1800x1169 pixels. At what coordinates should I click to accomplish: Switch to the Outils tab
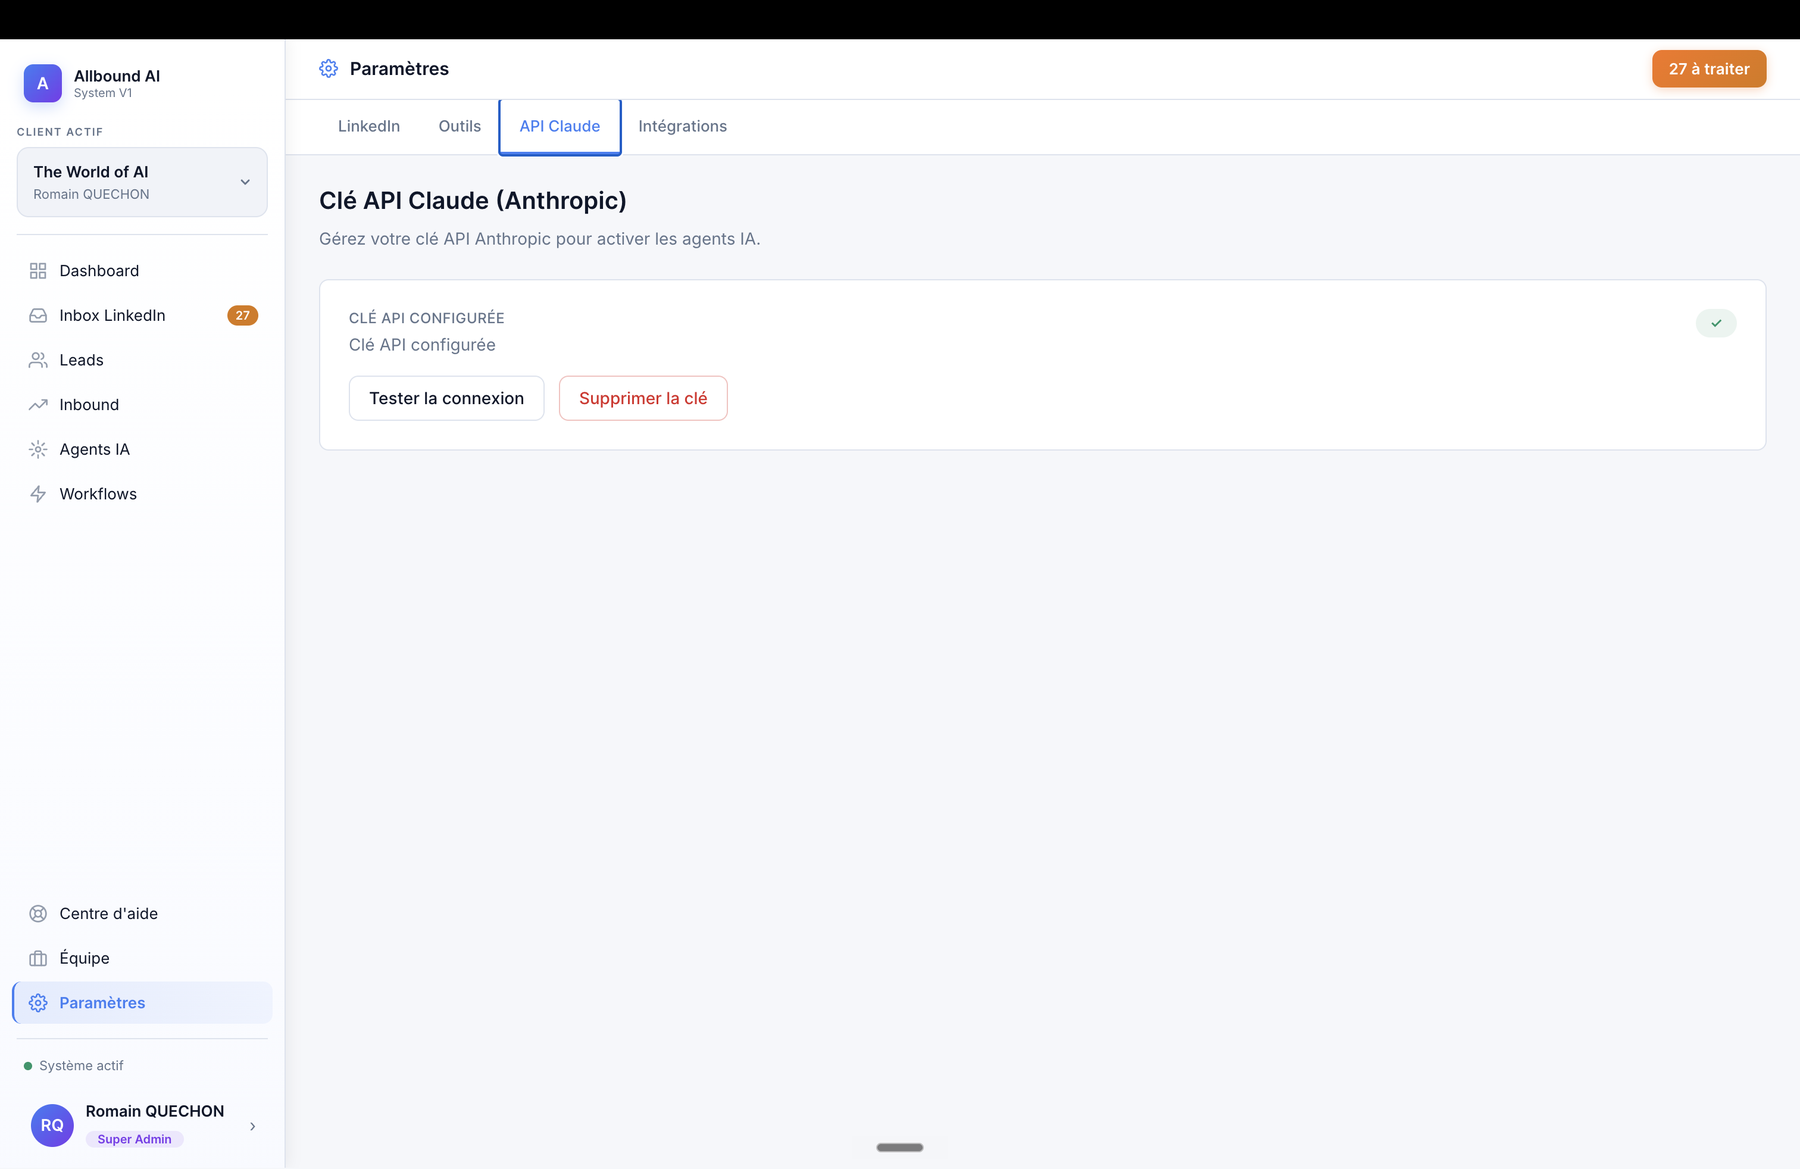coord(460,126)
